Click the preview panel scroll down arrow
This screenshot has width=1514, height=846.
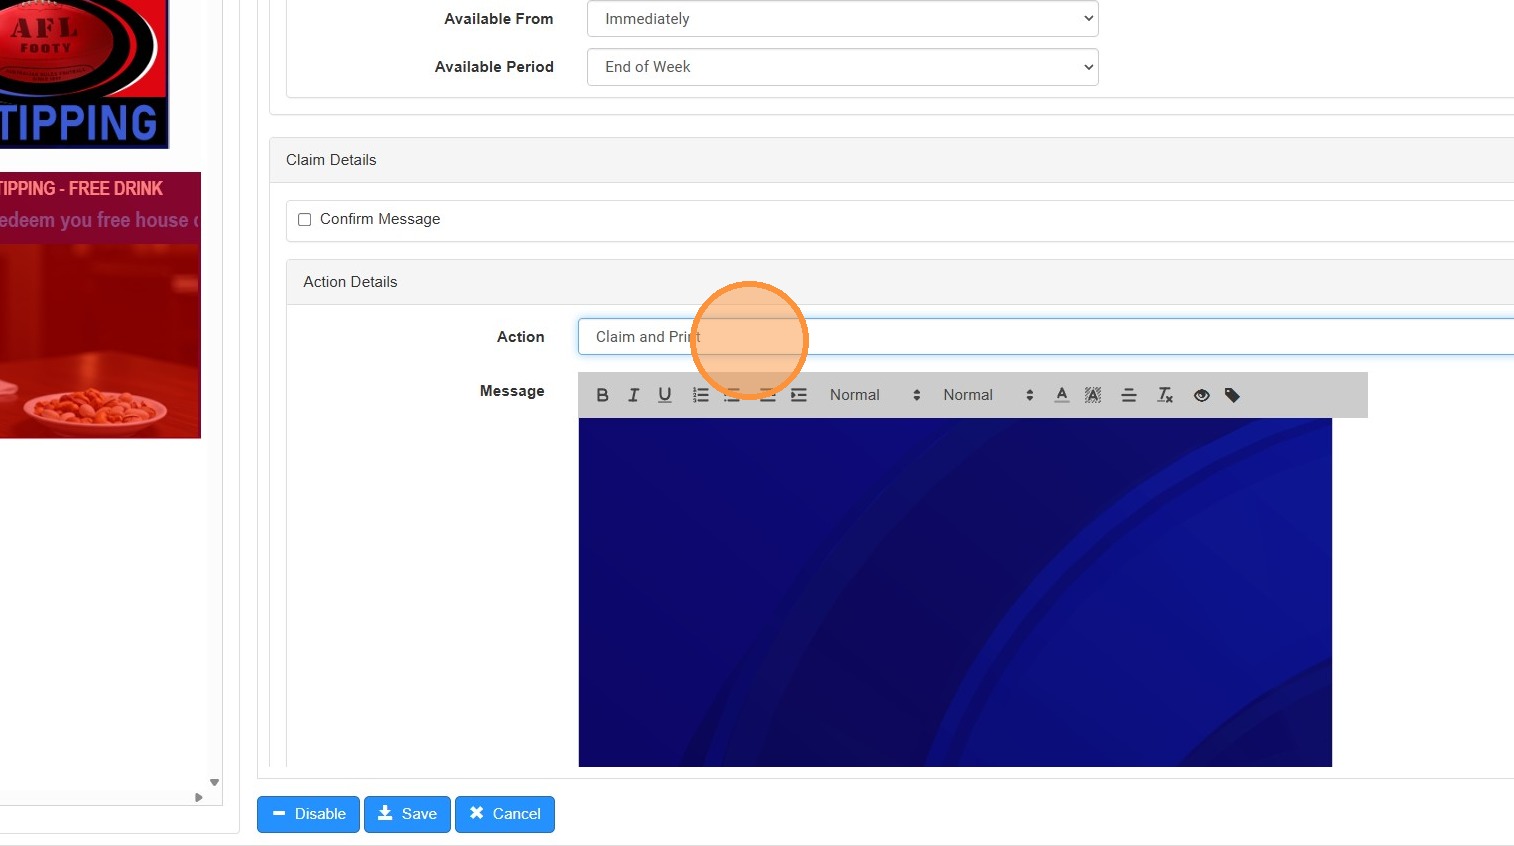click(x=214, y=782)
